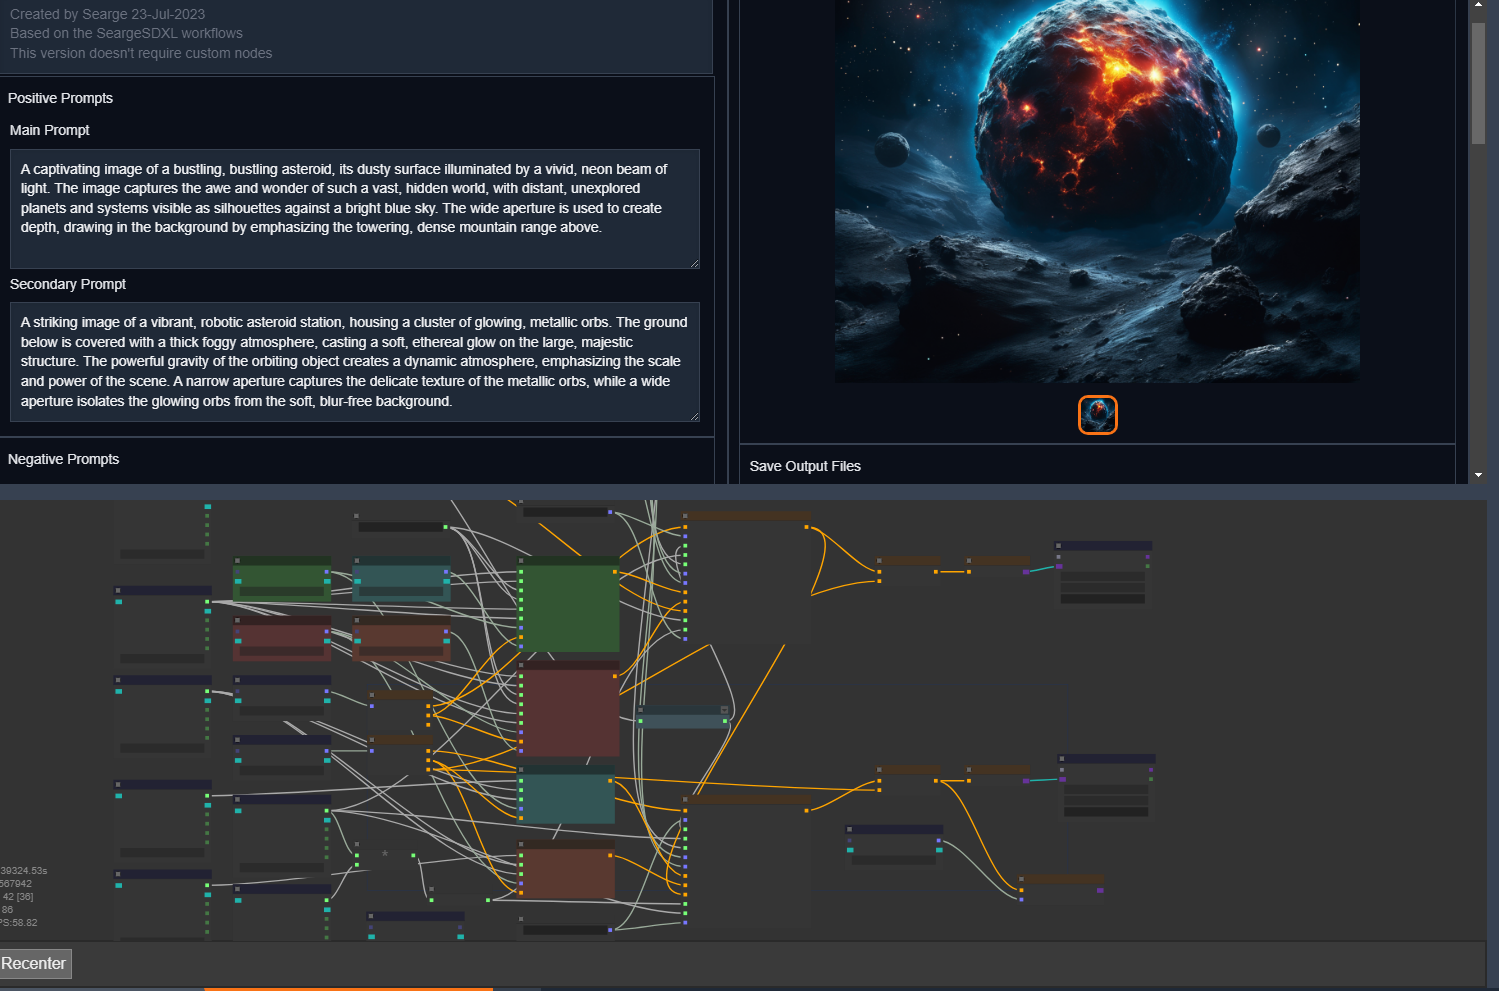Focus the Main Prompt text area
Image resolution: width=1499 pixels, height=991 pixels.
point(355,209)
